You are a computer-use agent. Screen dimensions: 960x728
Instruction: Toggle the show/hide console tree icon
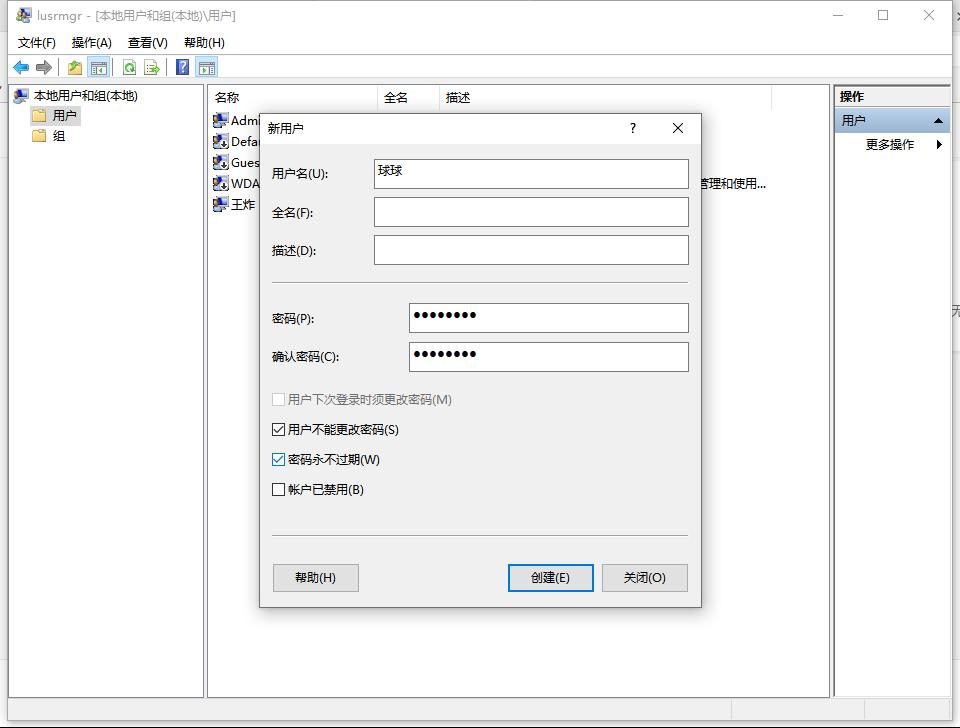(x=99, y=67)
